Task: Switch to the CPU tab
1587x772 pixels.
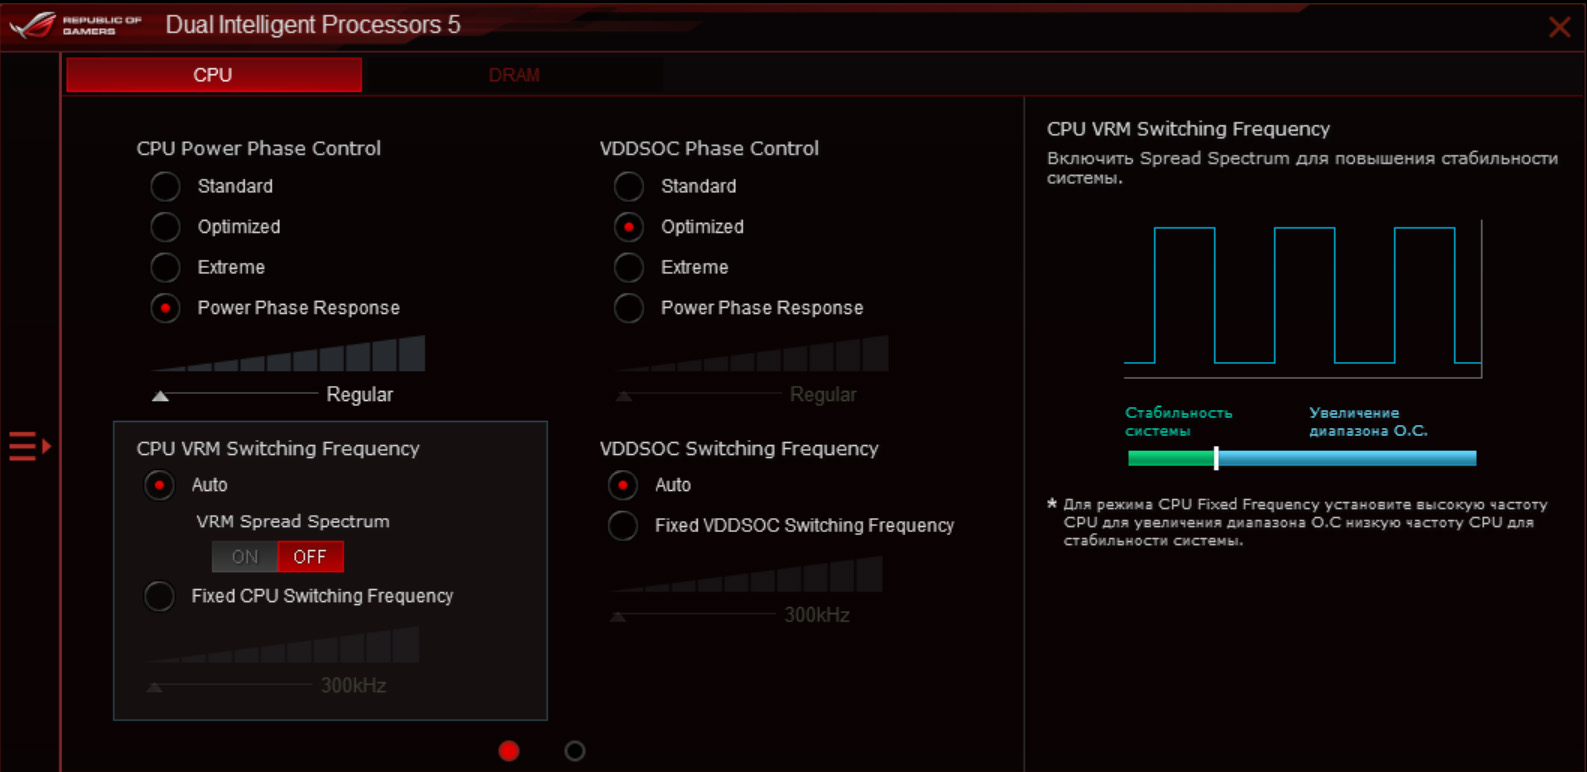Action: pyautogui.click(x=214, y=75)
